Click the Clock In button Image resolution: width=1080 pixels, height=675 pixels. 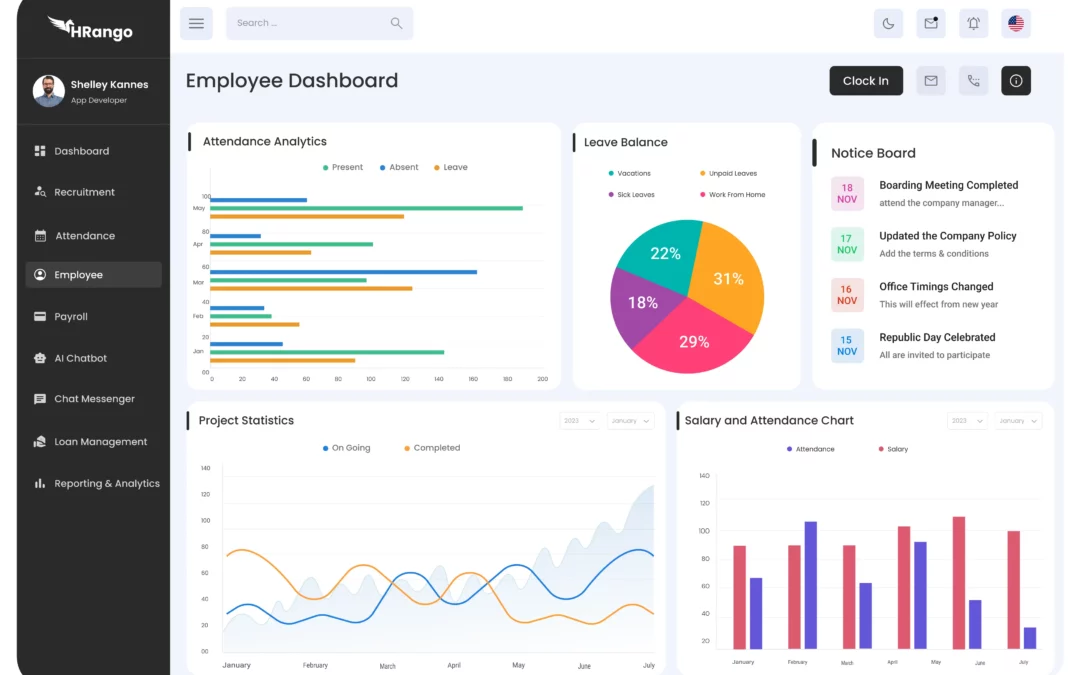click(x=866, y=81)
